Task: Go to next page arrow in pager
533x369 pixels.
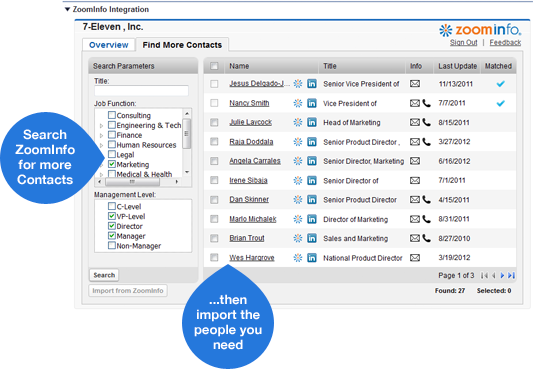Action: pos(502,275)
